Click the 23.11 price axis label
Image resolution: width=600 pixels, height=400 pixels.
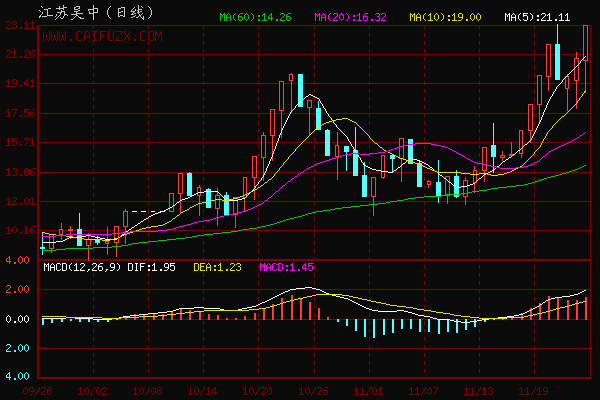click(x=20, y=26)
